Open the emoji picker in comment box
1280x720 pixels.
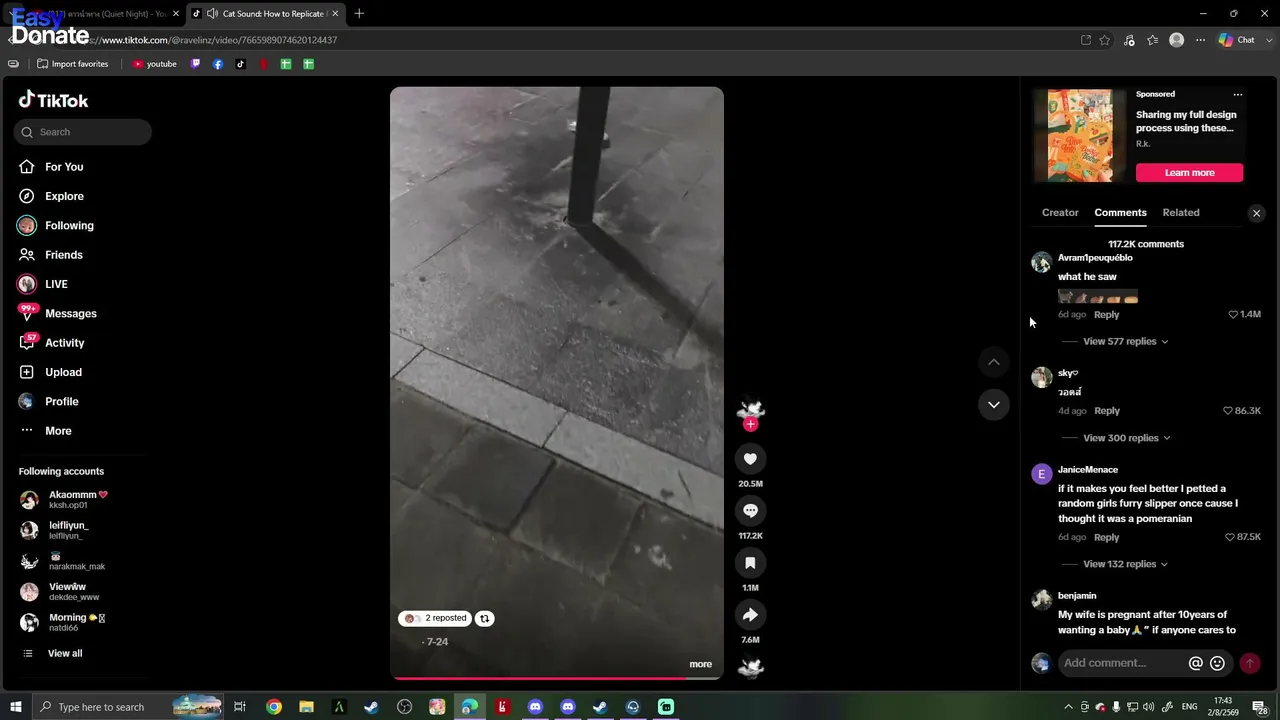click(x=1217, y=663)
